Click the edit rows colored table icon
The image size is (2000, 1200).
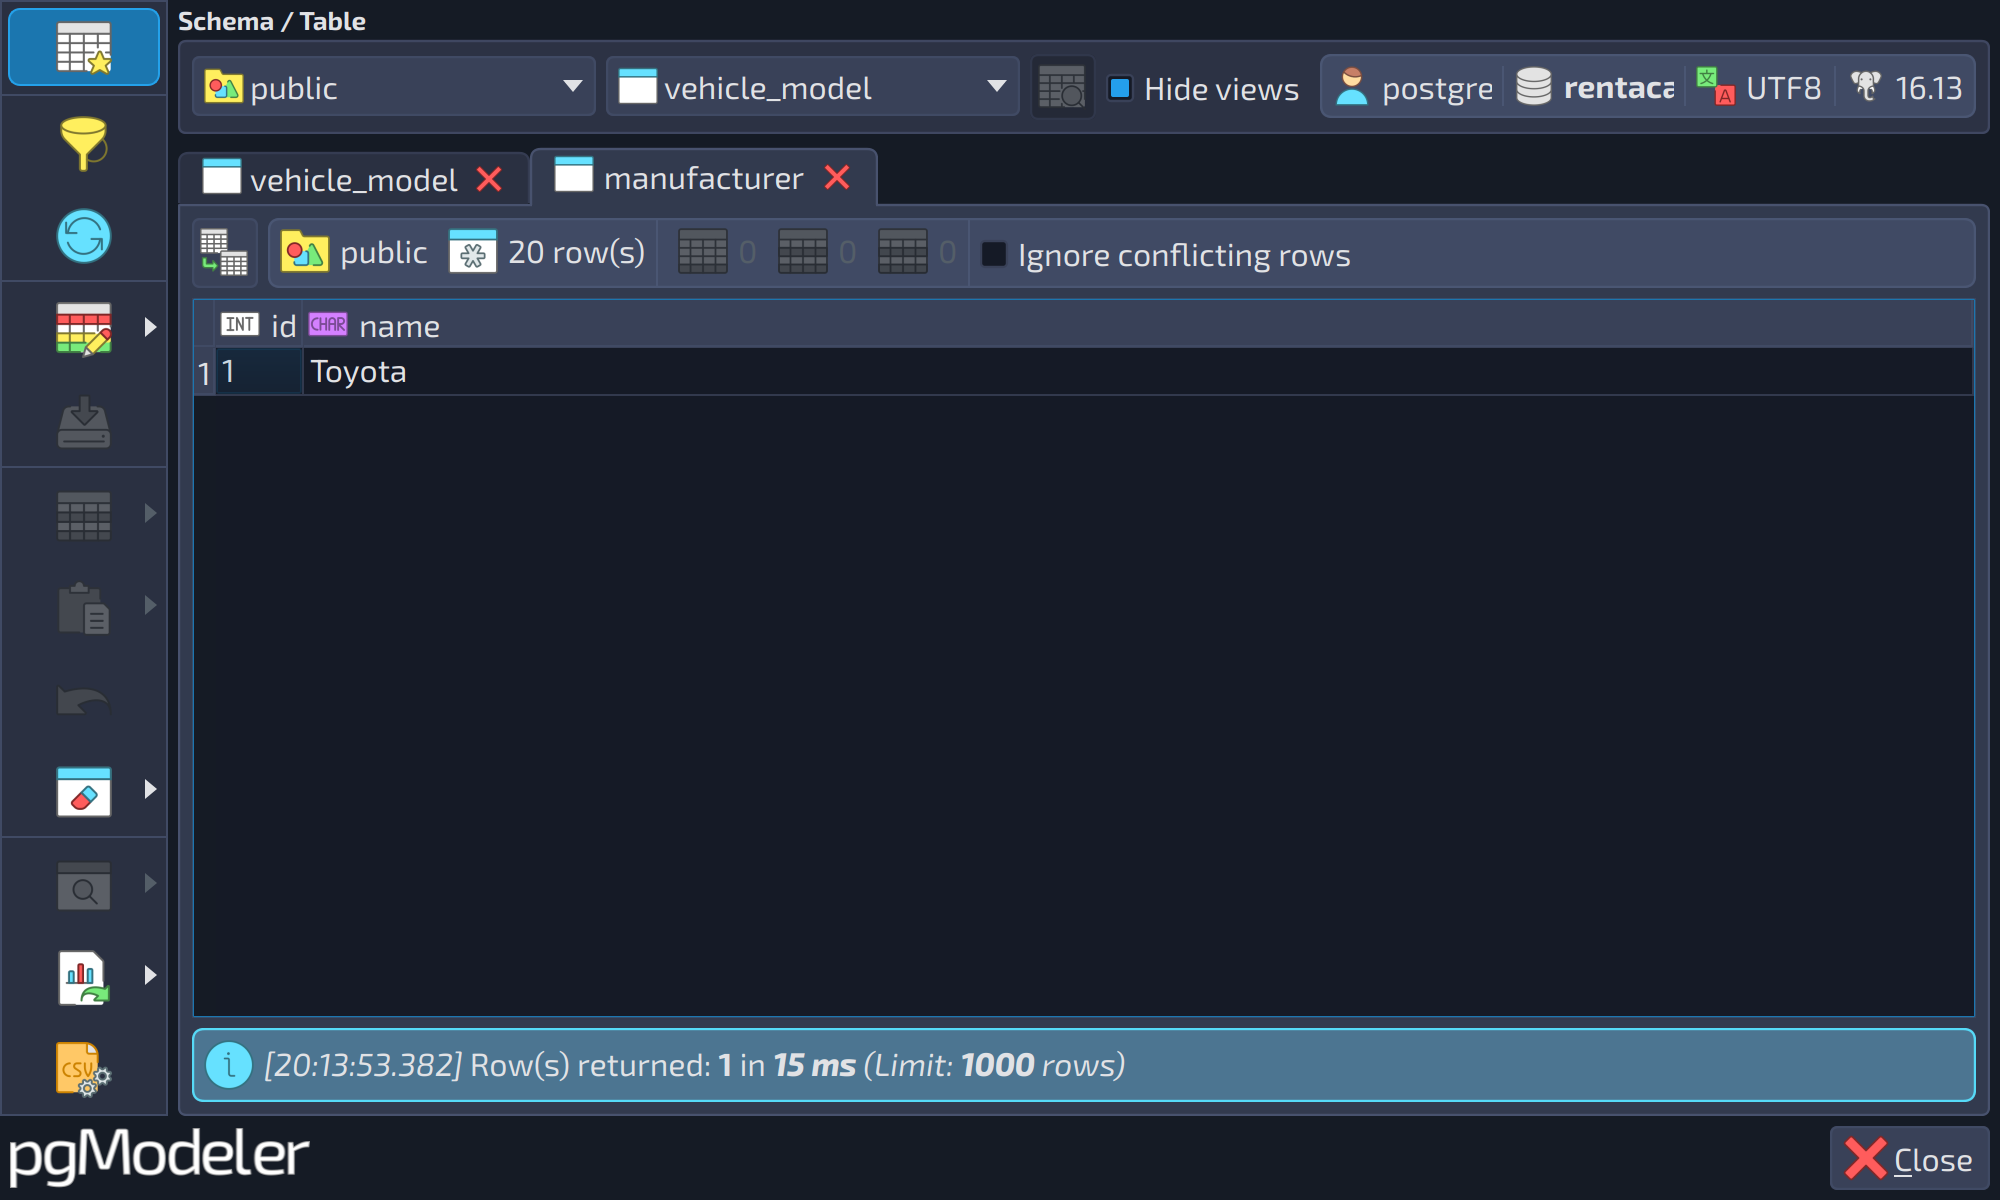coord(84,328)
